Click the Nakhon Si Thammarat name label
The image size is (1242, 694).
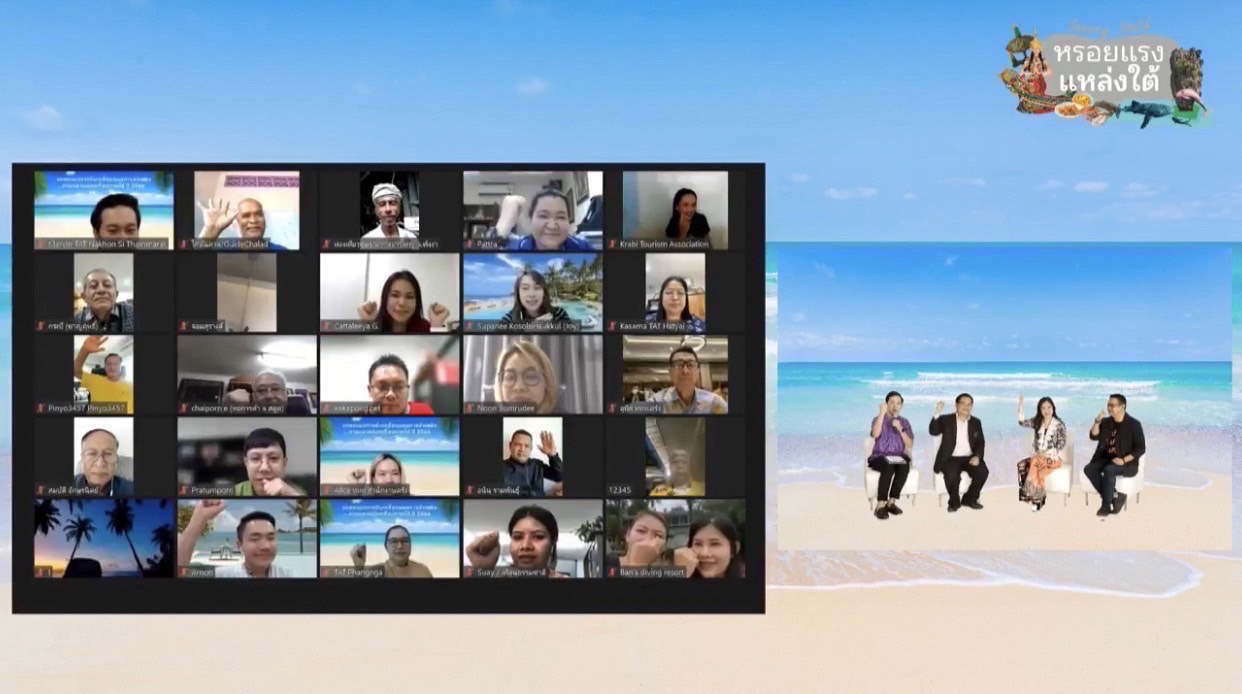tap(110, 244)
